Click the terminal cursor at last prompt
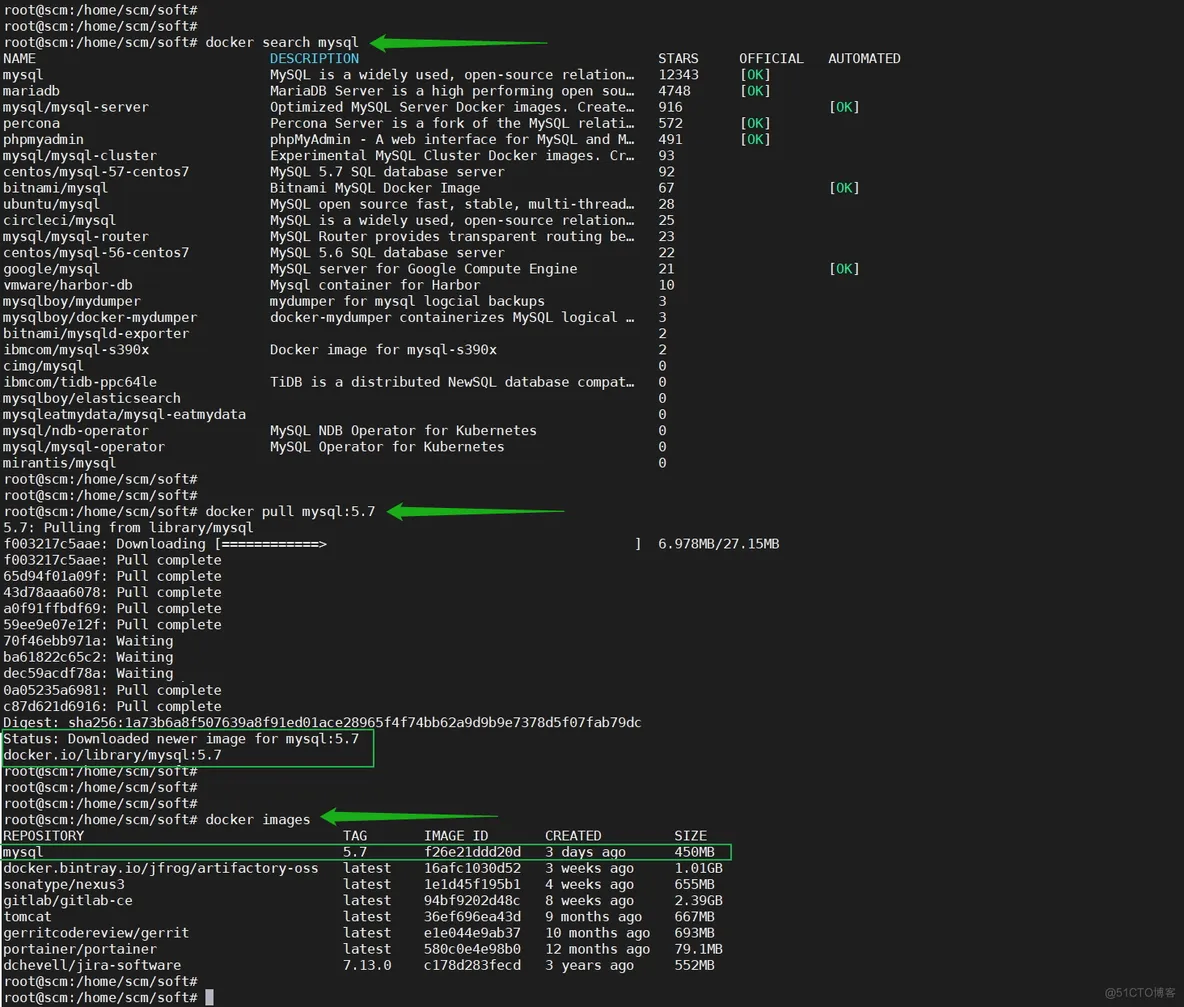This screenshot has height=1007, width=1184. pos(210,998)
